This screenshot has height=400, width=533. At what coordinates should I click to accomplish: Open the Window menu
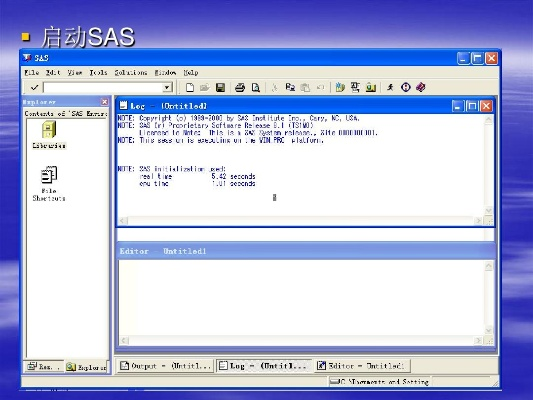(166, 72)
